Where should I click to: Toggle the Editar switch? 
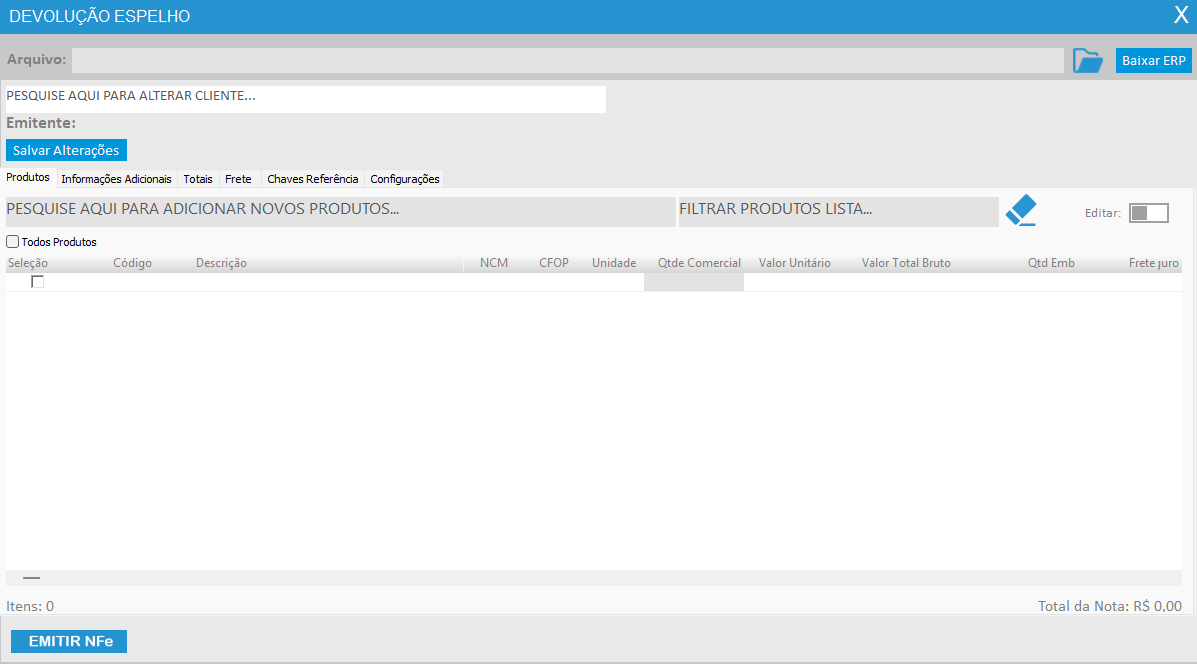point(1148,213)
